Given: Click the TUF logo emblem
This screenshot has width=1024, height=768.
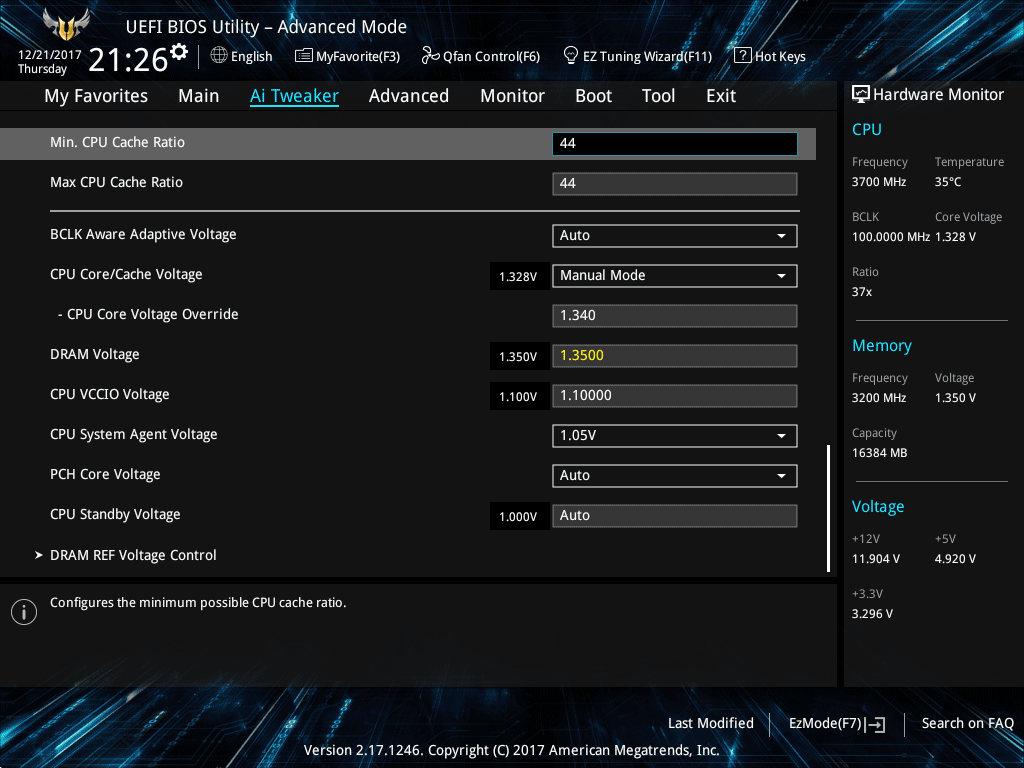Looking at the screenshot, I should tap(65, 25).
